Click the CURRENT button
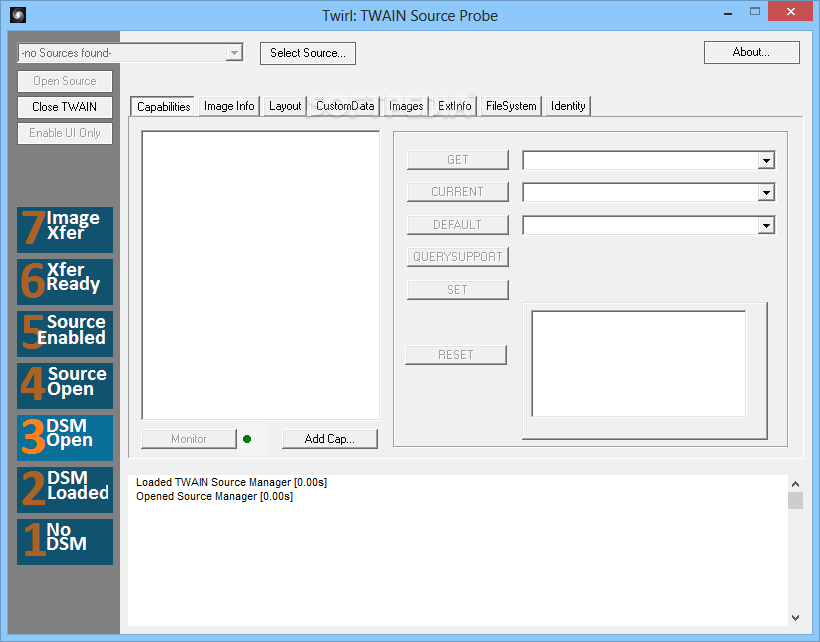 458,192
